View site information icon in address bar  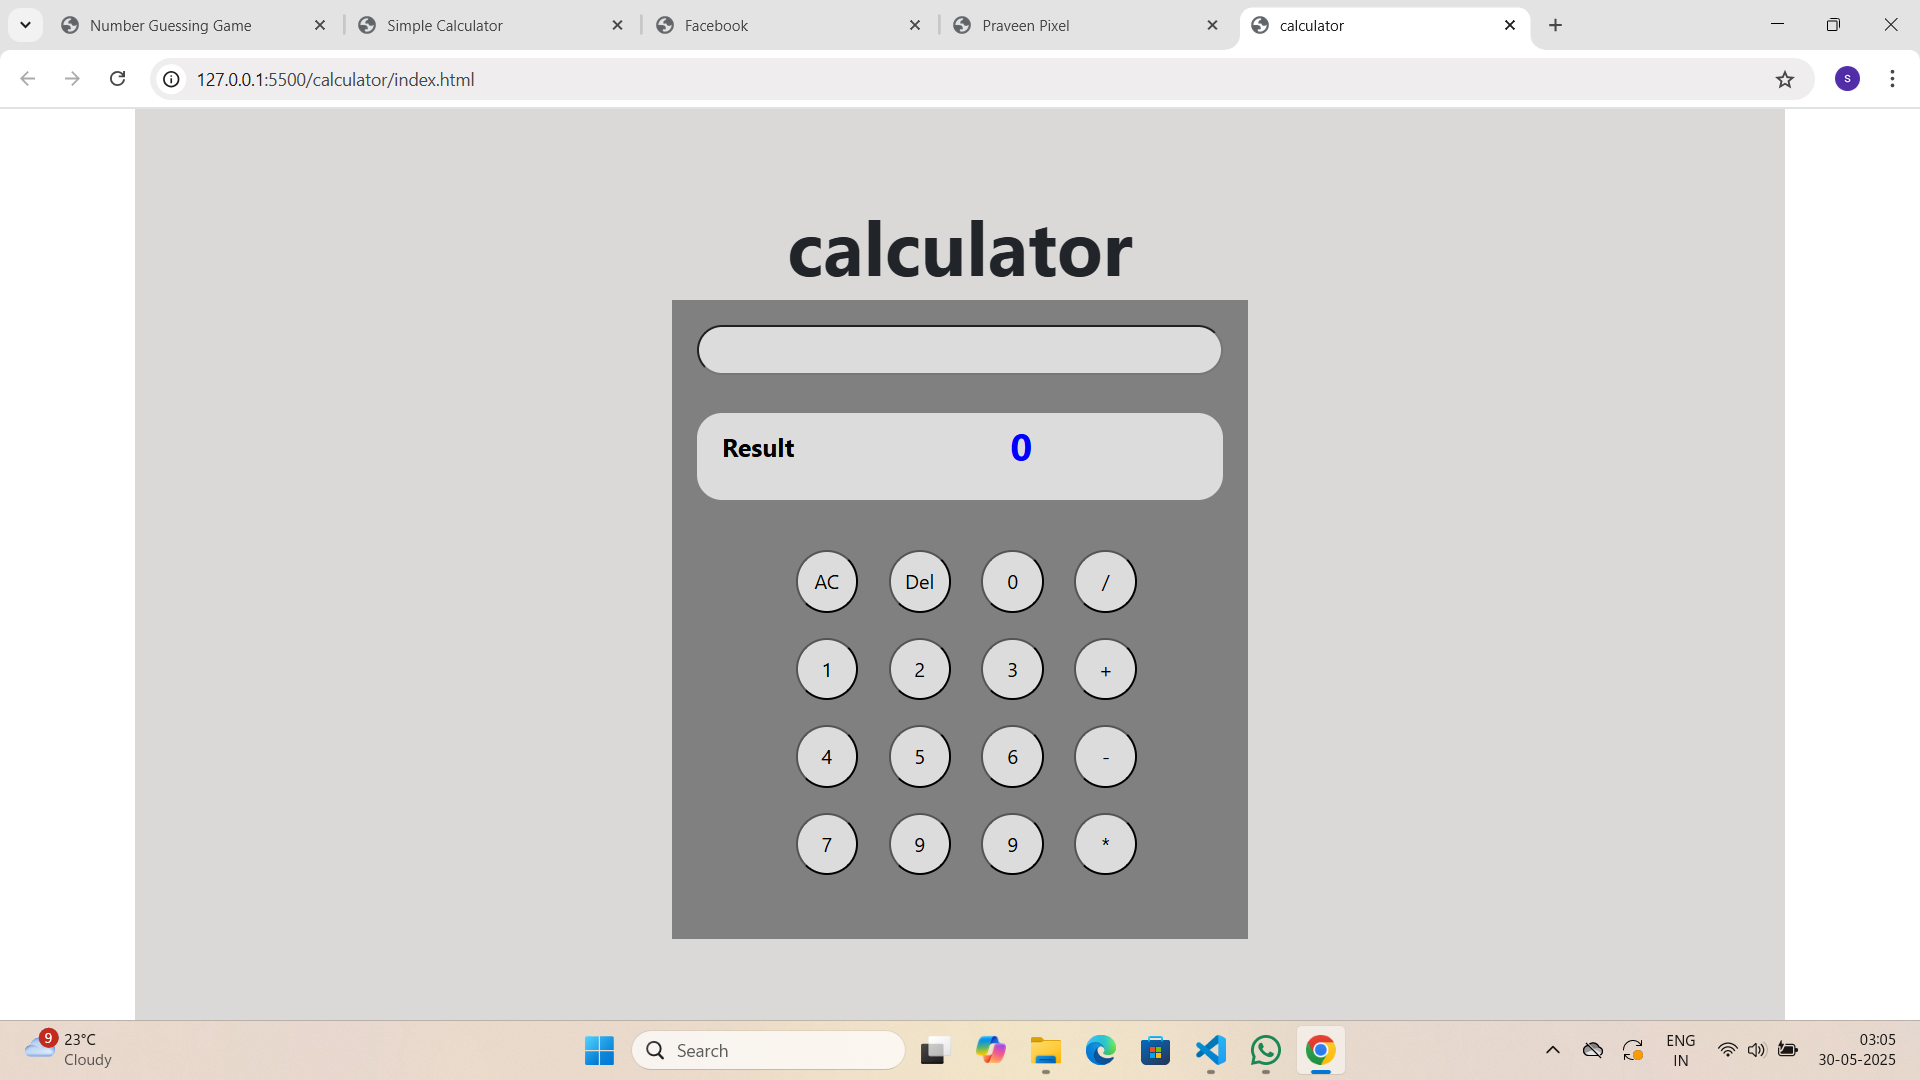172,79
